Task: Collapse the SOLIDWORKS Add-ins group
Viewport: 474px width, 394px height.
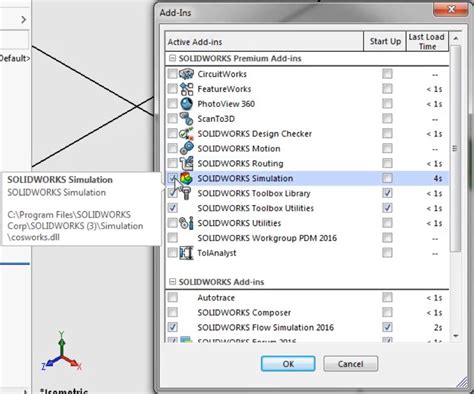Action: pyautogui.click(x=172, y=282)
